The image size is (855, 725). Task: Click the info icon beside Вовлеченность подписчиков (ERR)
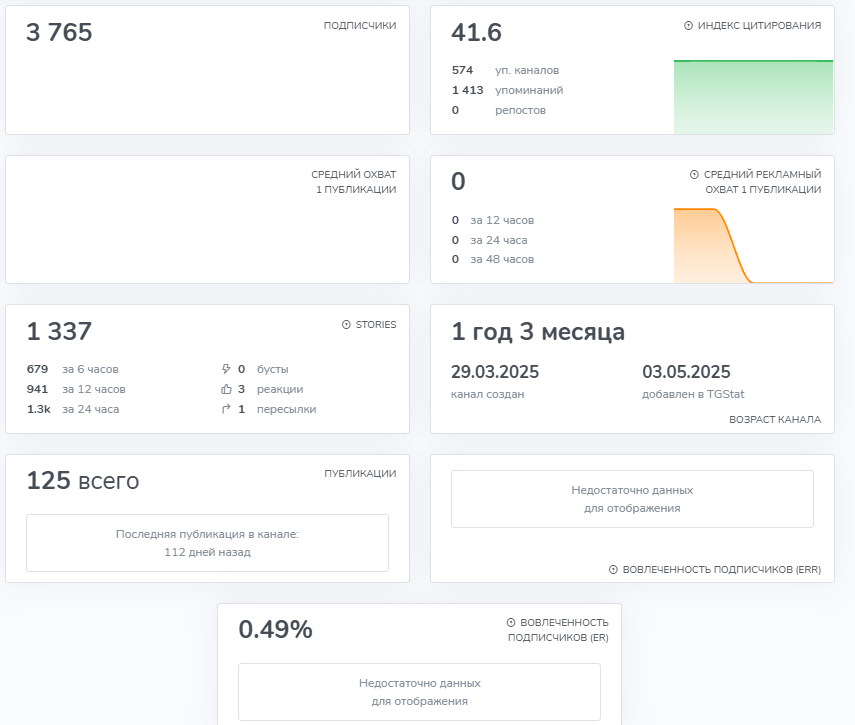[613, 569]
